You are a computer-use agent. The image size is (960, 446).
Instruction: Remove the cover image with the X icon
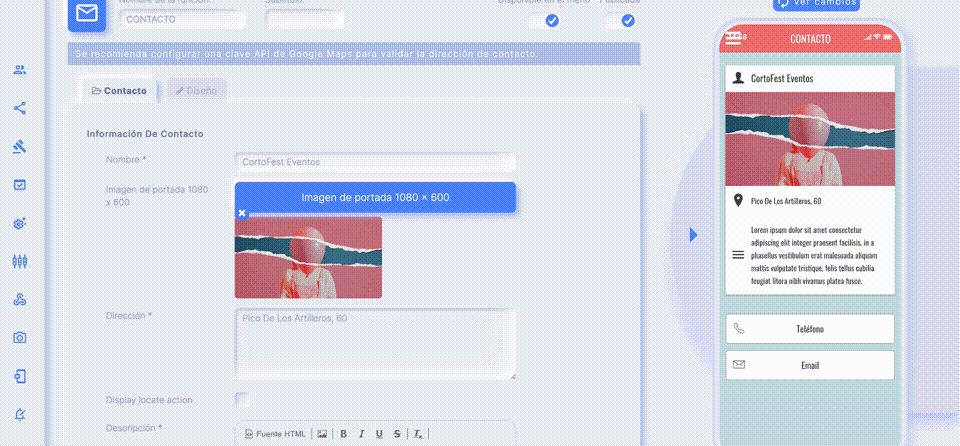click(242, 213)
